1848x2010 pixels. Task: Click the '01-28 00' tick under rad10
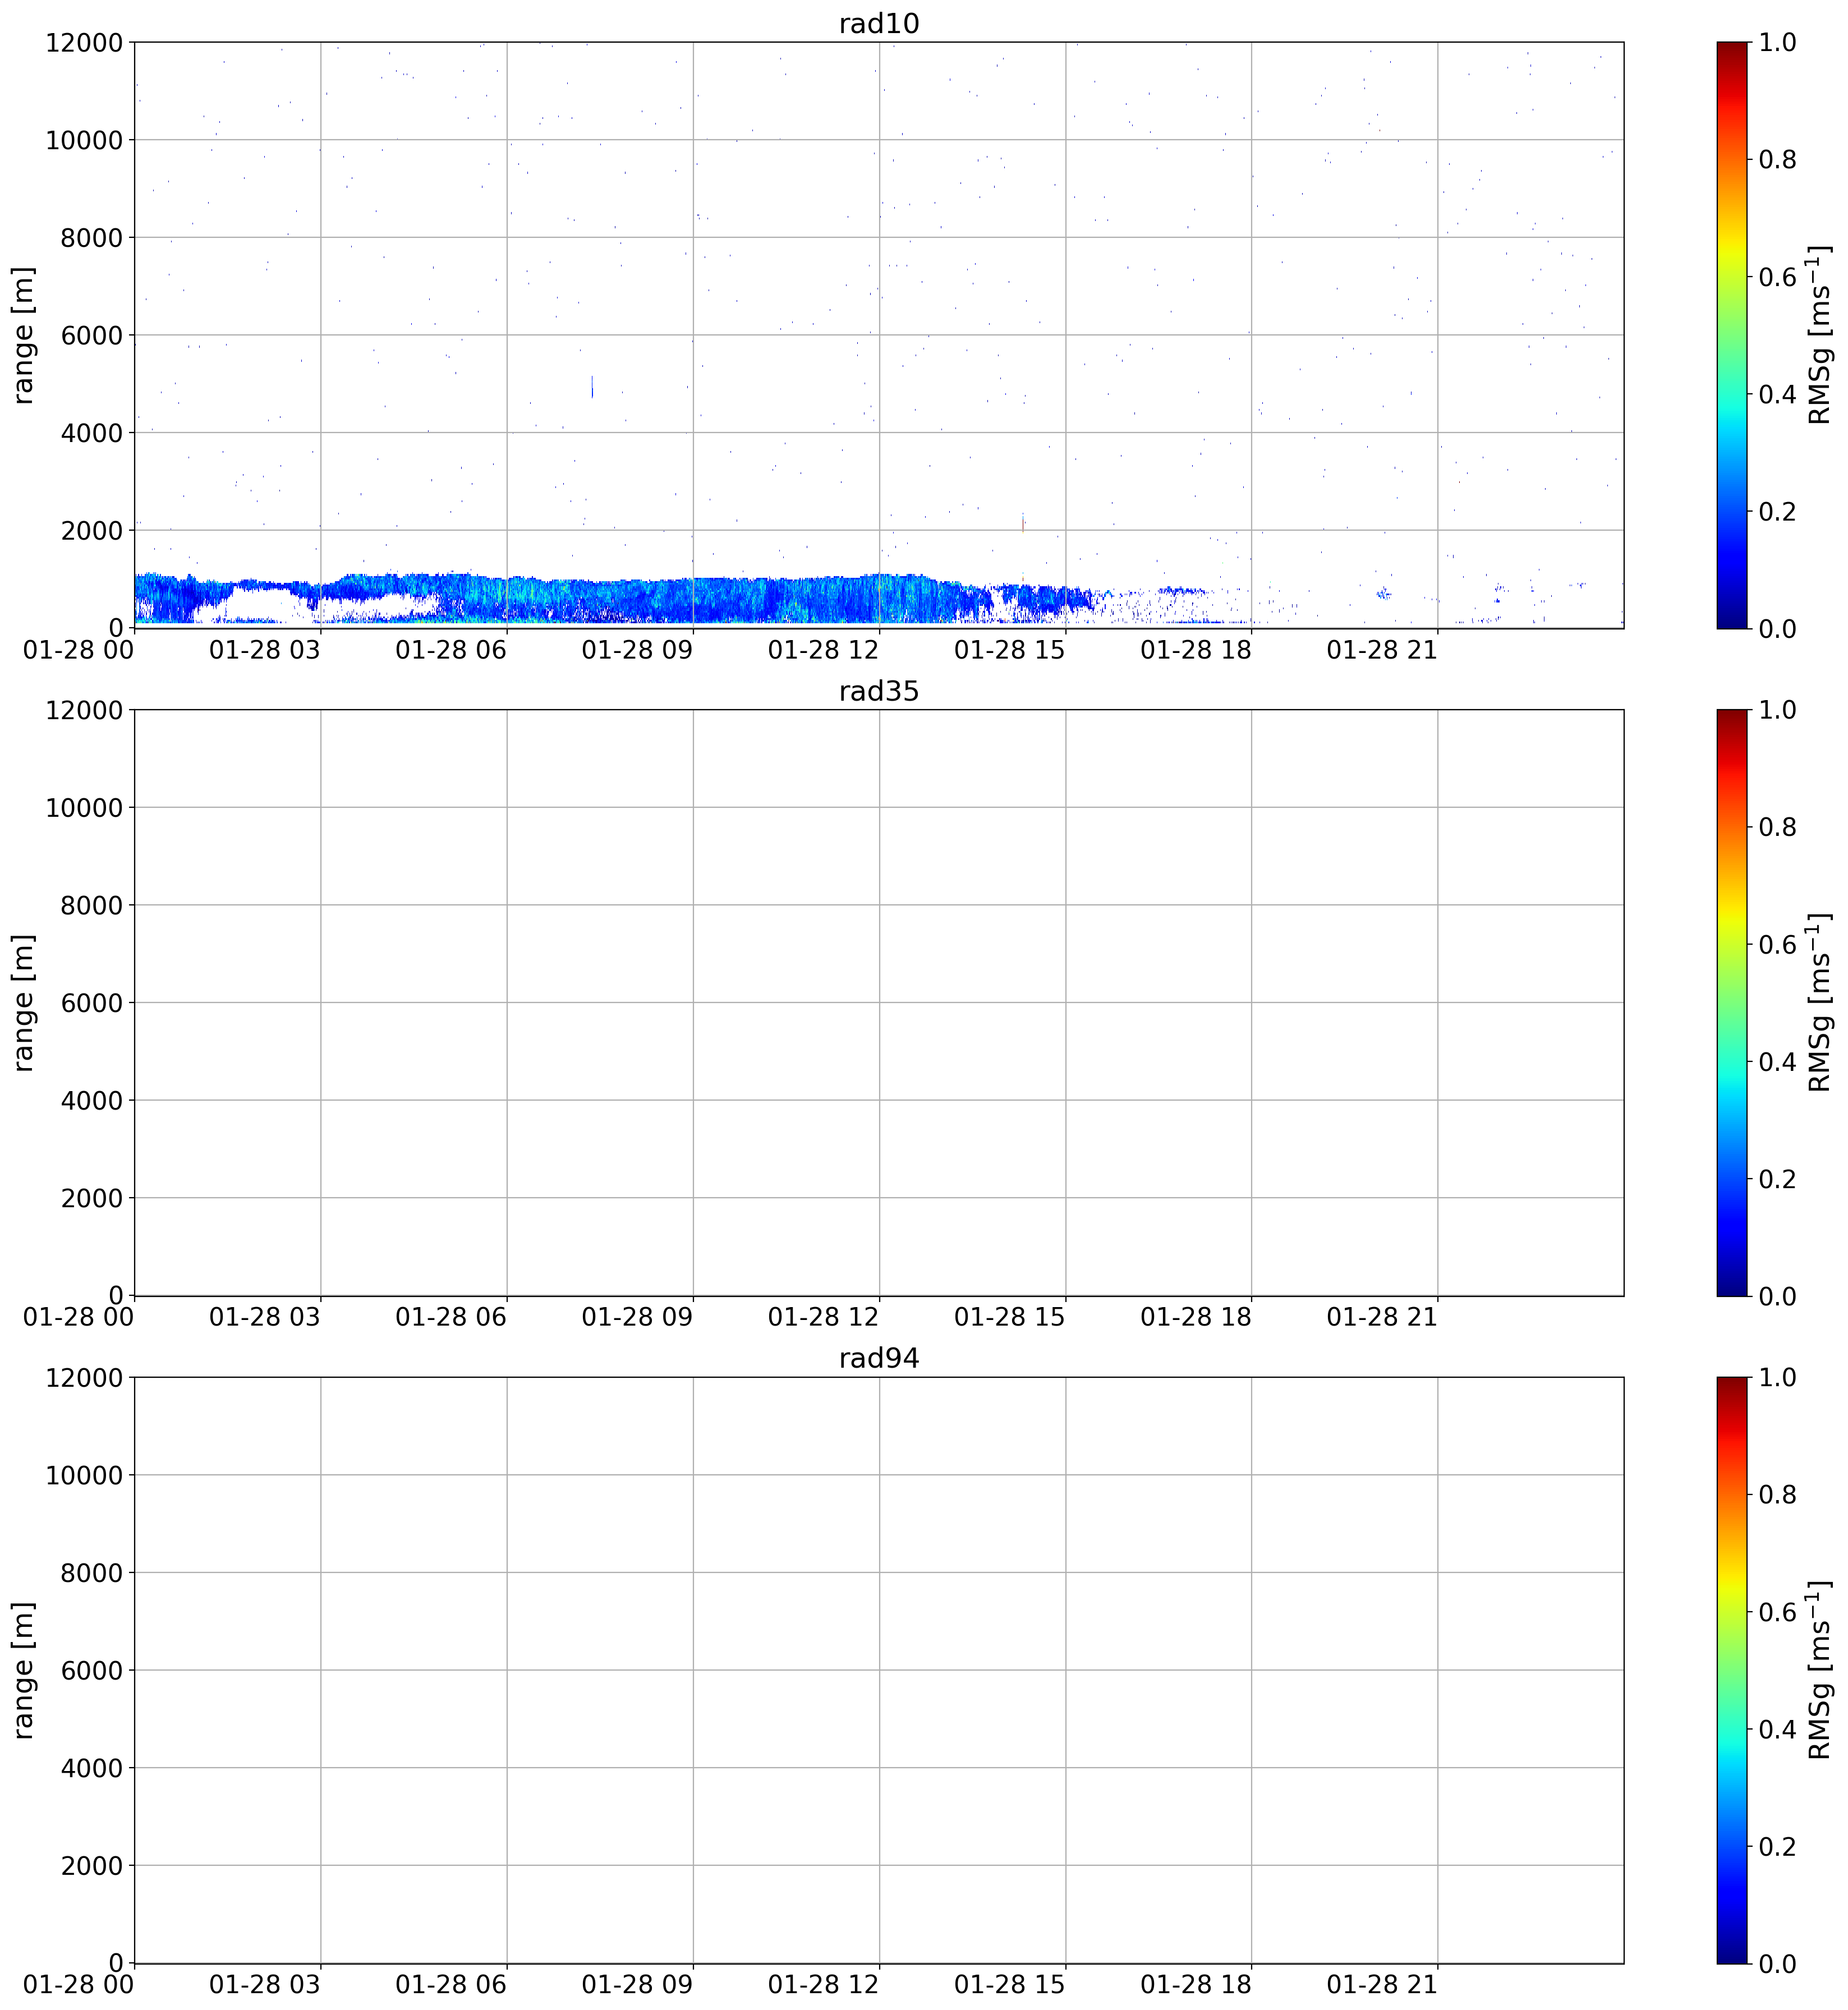pos(78,649)
